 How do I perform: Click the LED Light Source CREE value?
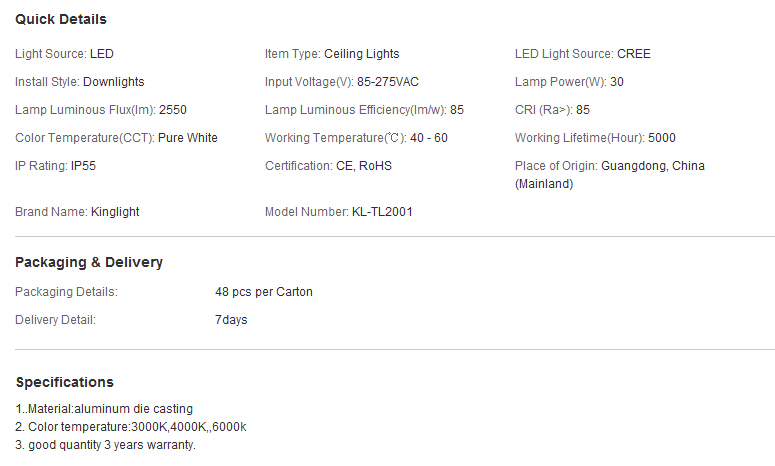634,54
